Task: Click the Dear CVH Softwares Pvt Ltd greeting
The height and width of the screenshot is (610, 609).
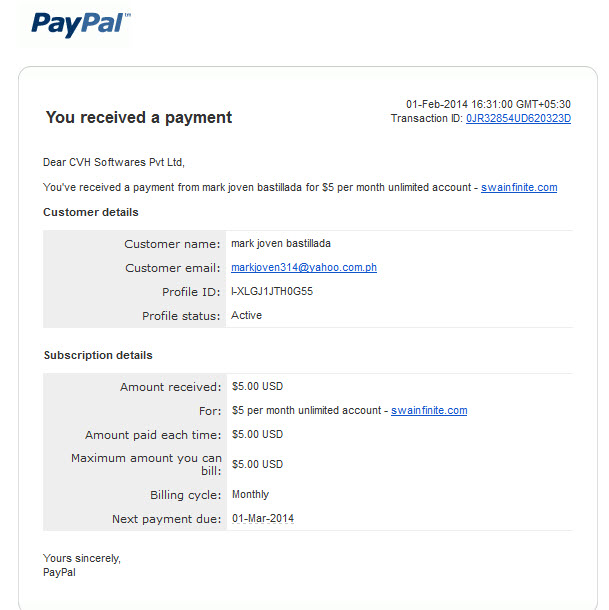Action: coord(114,162)
